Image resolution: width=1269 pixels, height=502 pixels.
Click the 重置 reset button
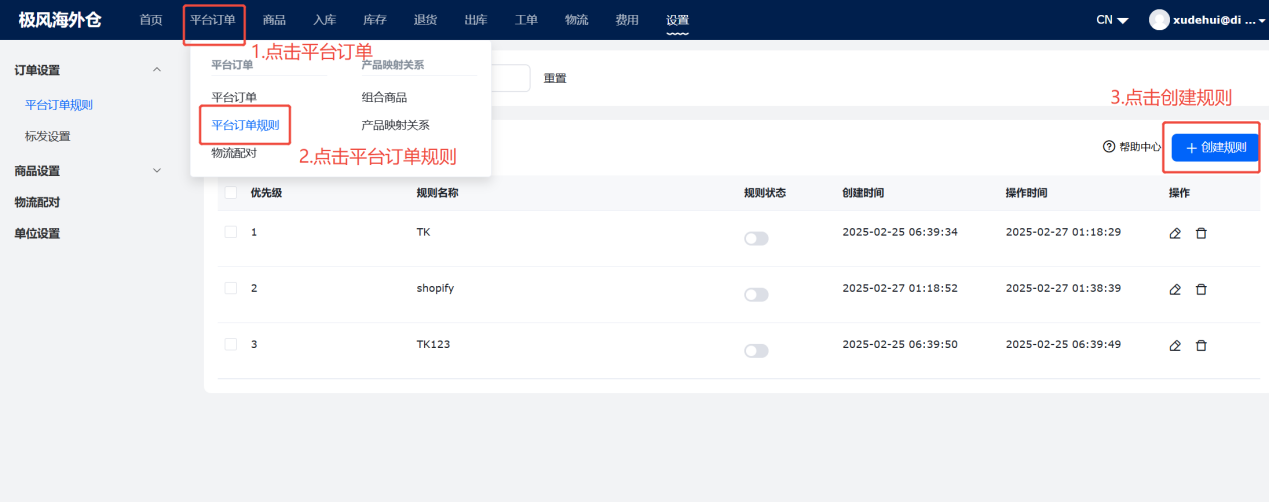click(555, 78)
